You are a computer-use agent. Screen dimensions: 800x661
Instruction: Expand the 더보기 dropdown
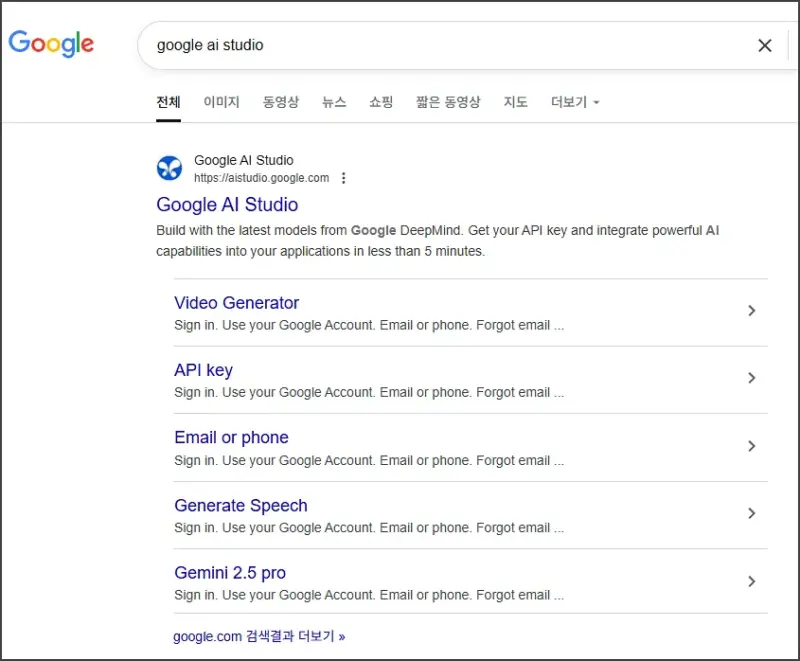(x=575, y=102)
